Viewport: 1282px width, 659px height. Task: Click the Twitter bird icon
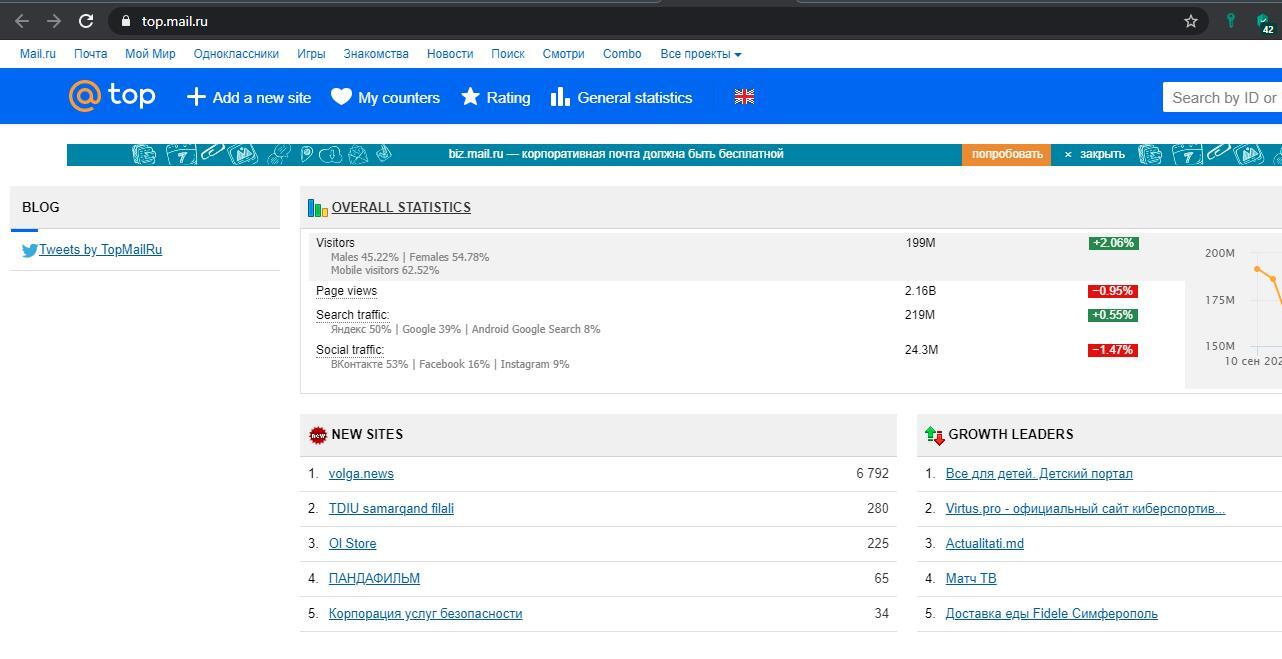29,250
